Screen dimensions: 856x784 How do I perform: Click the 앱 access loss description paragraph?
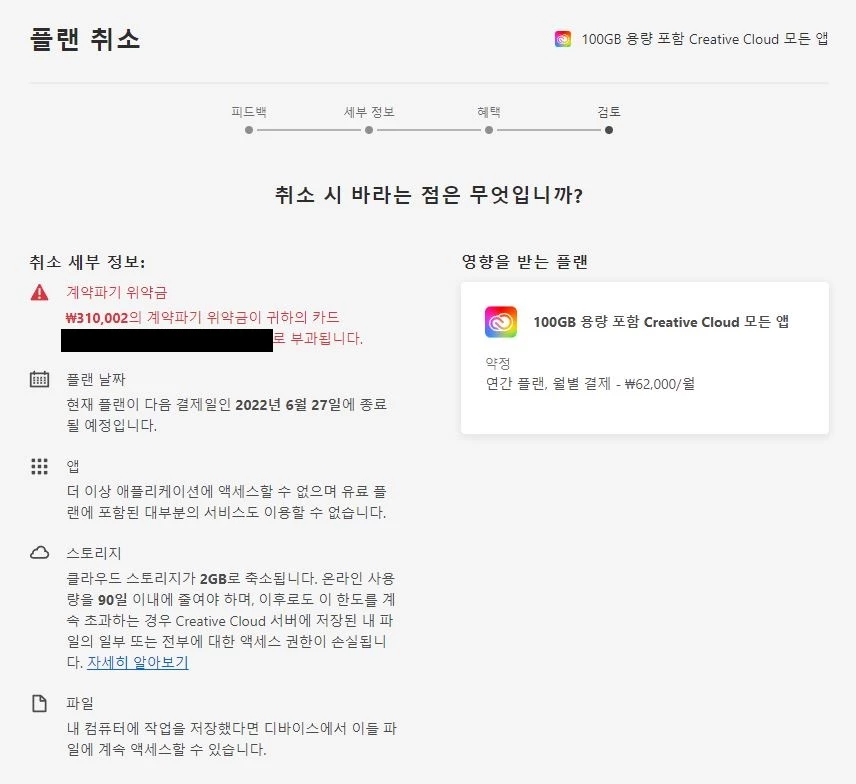227,502
